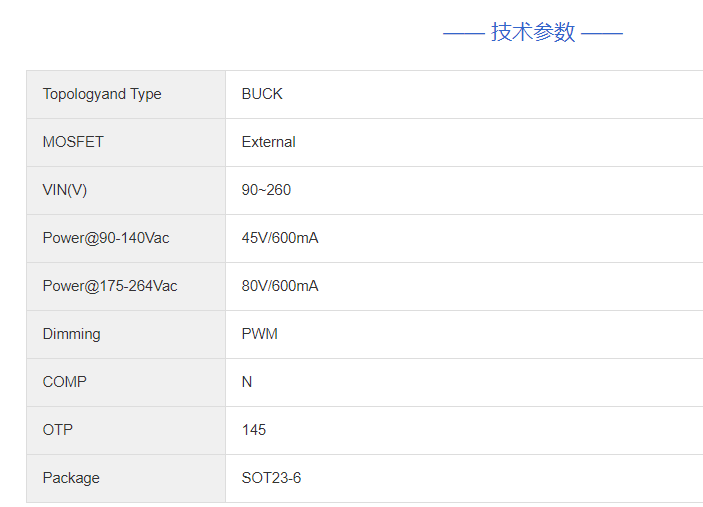This screenshot has height=507, width=703.
Task: Click the N value for COMP
Action: (247, 382)
